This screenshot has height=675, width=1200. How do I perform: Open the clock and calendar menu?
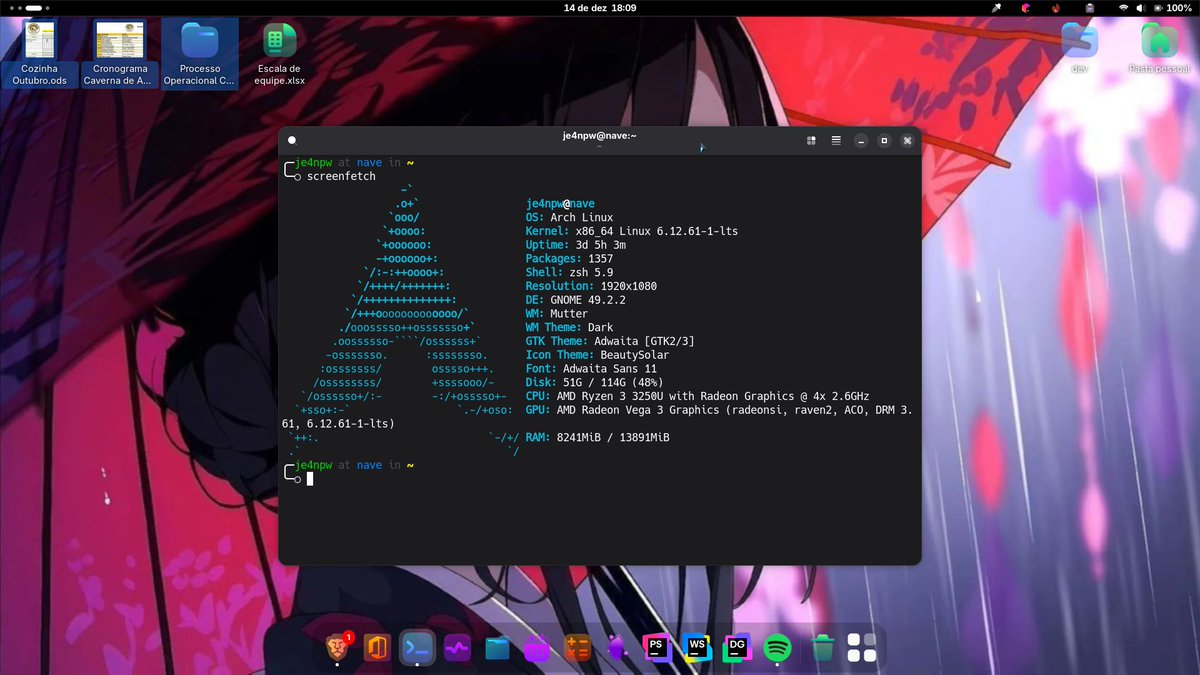600,7
